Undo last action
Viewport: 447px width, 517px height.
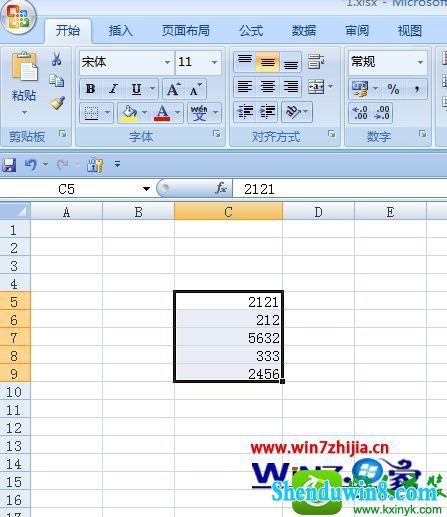tap(31, 165)
